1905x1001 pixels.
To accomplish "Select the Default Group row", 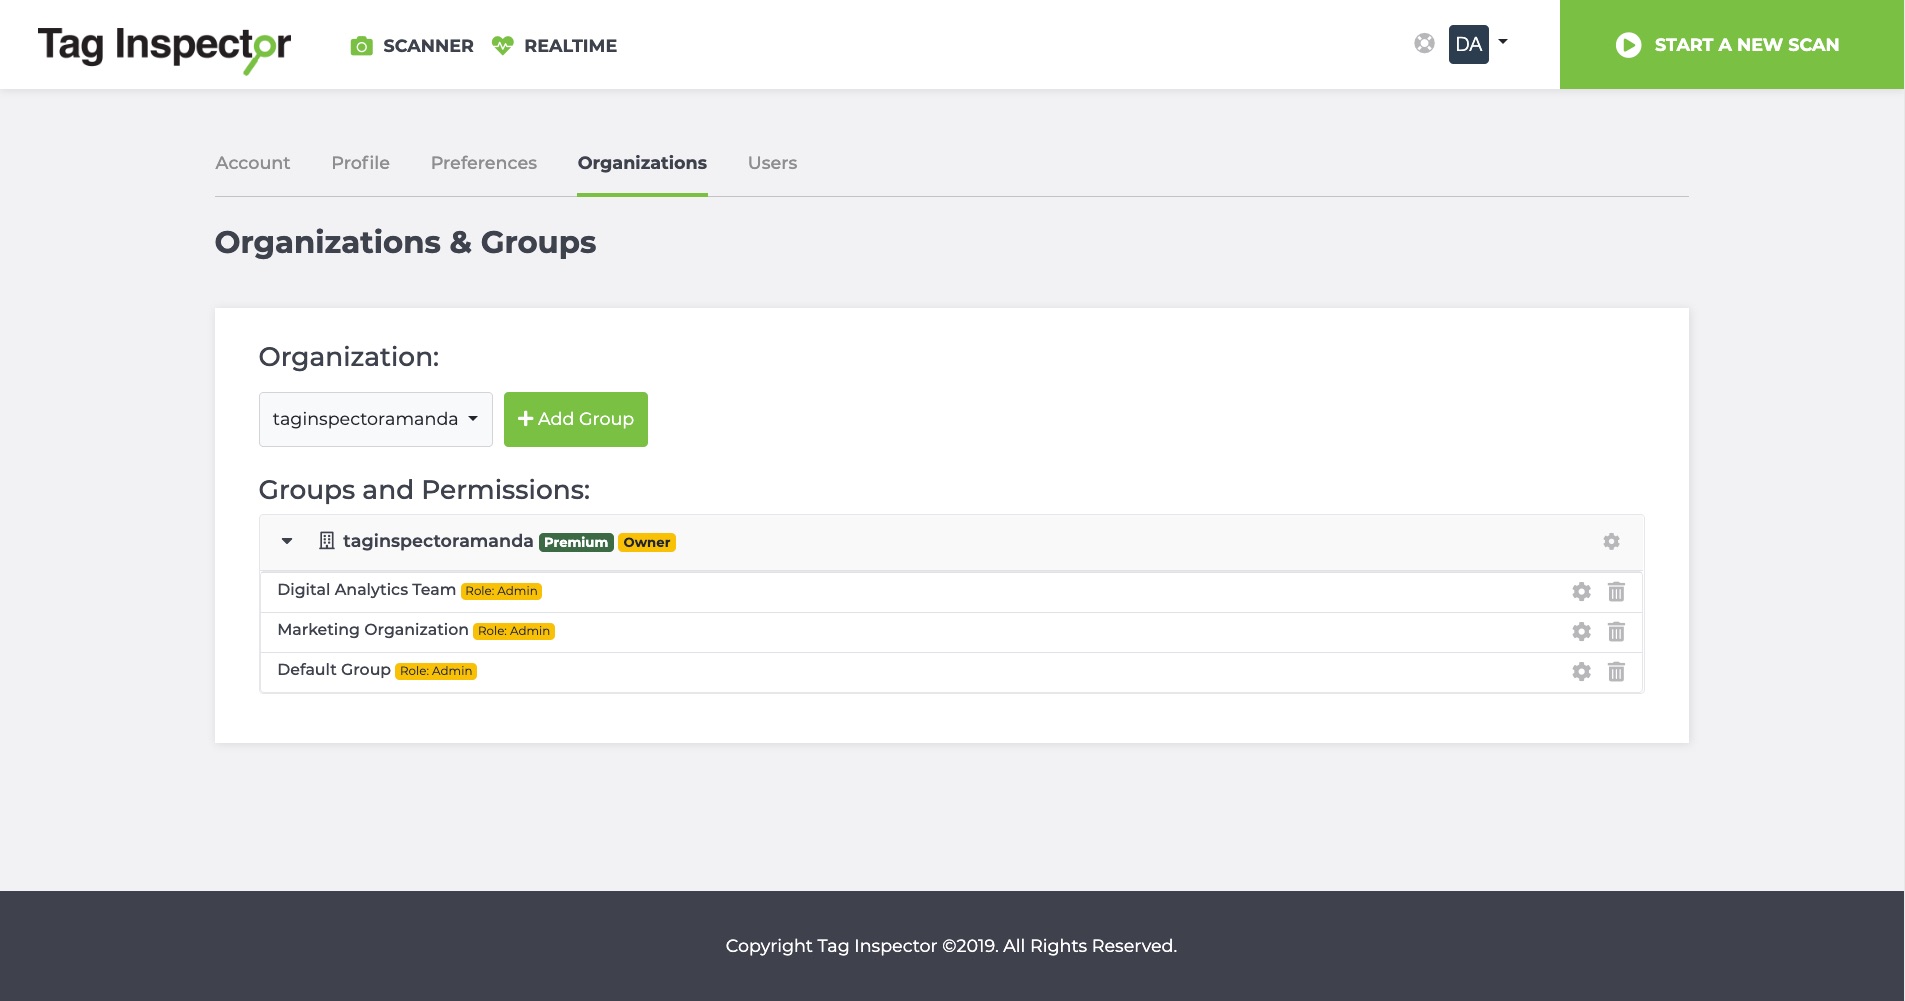I will click(x=952, y=672).
